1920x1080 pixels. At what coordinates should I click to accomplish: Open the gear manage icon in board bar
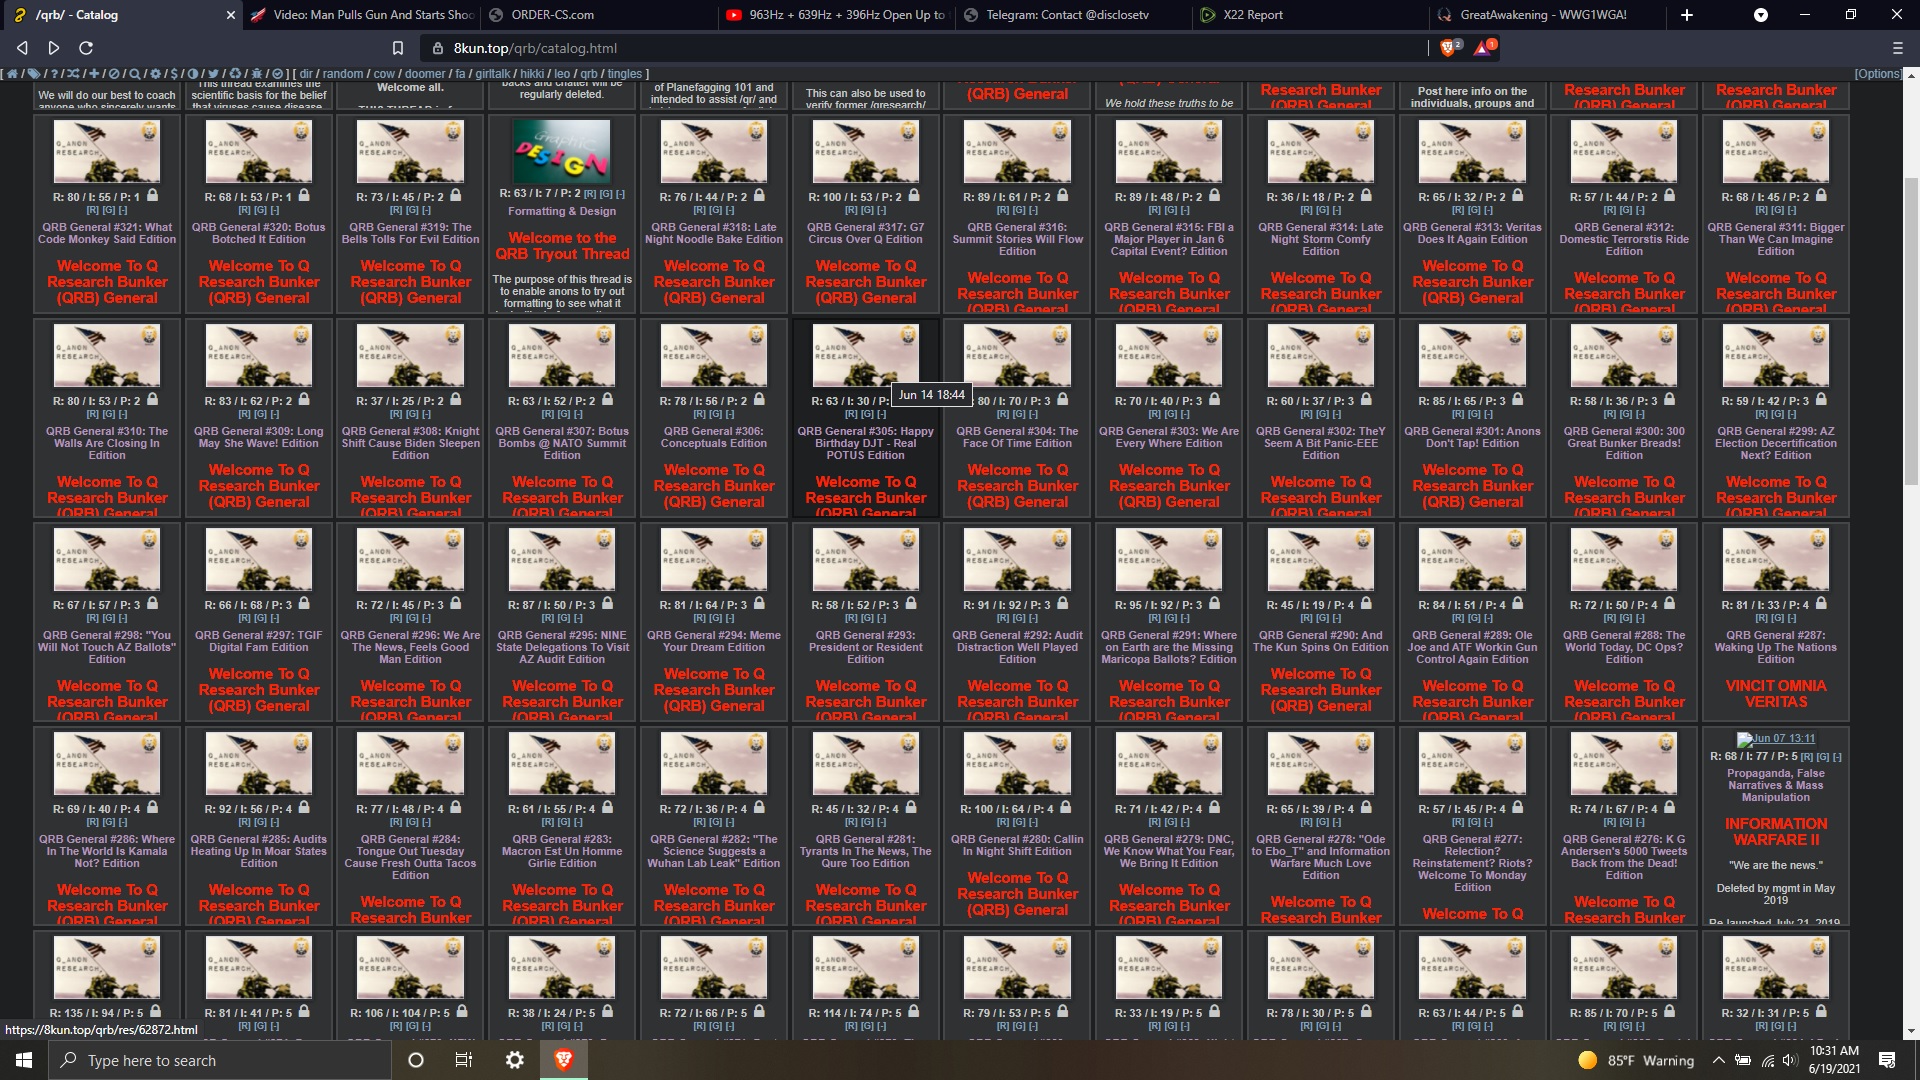[x=155, y=74]
